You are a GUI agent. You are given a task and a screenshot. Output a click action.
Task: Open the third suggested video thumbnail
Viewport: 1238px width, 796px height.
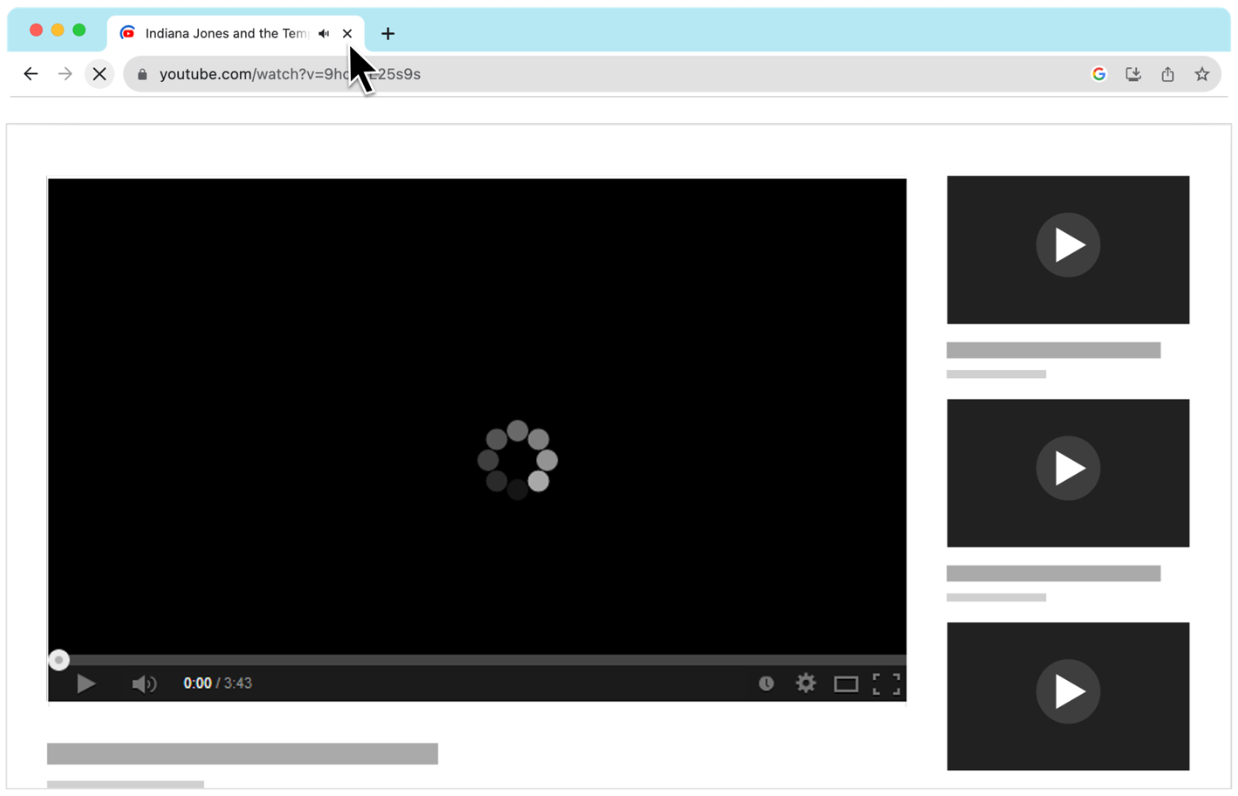click(1068, 696)
